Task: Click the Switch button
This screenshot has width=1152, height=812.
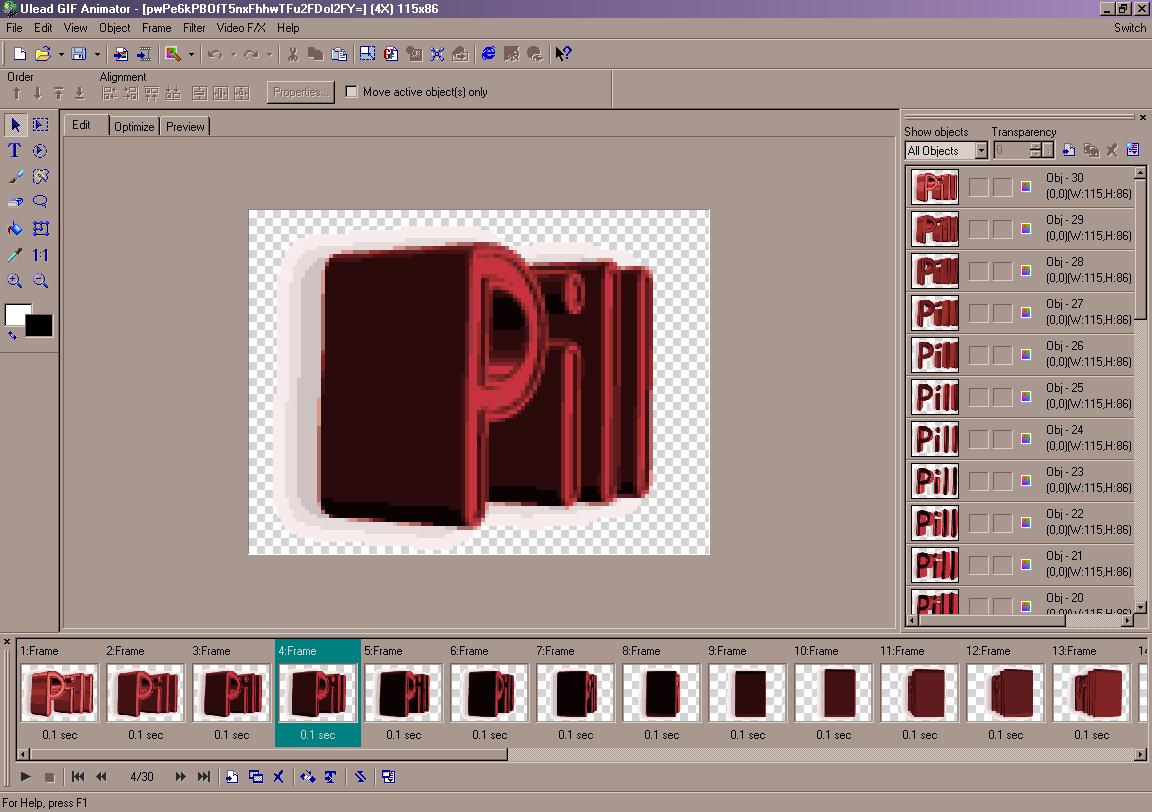Action: coord(1129,28)
